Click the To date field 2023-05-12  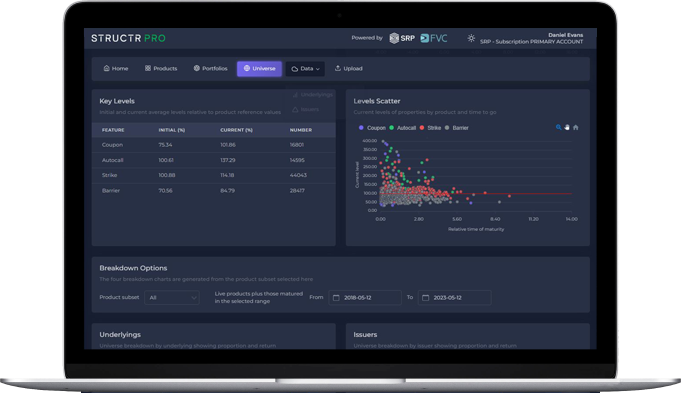point(454,297)
